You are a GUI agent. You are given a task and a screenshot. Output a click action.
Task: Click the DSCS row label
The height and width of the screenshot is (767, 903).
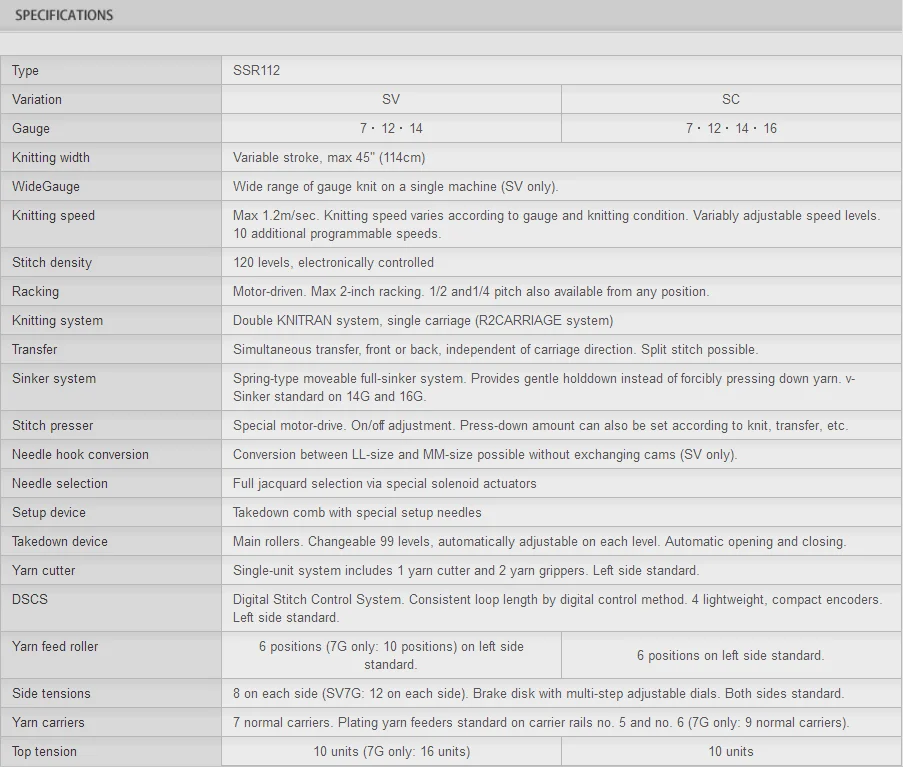[30, 600]
